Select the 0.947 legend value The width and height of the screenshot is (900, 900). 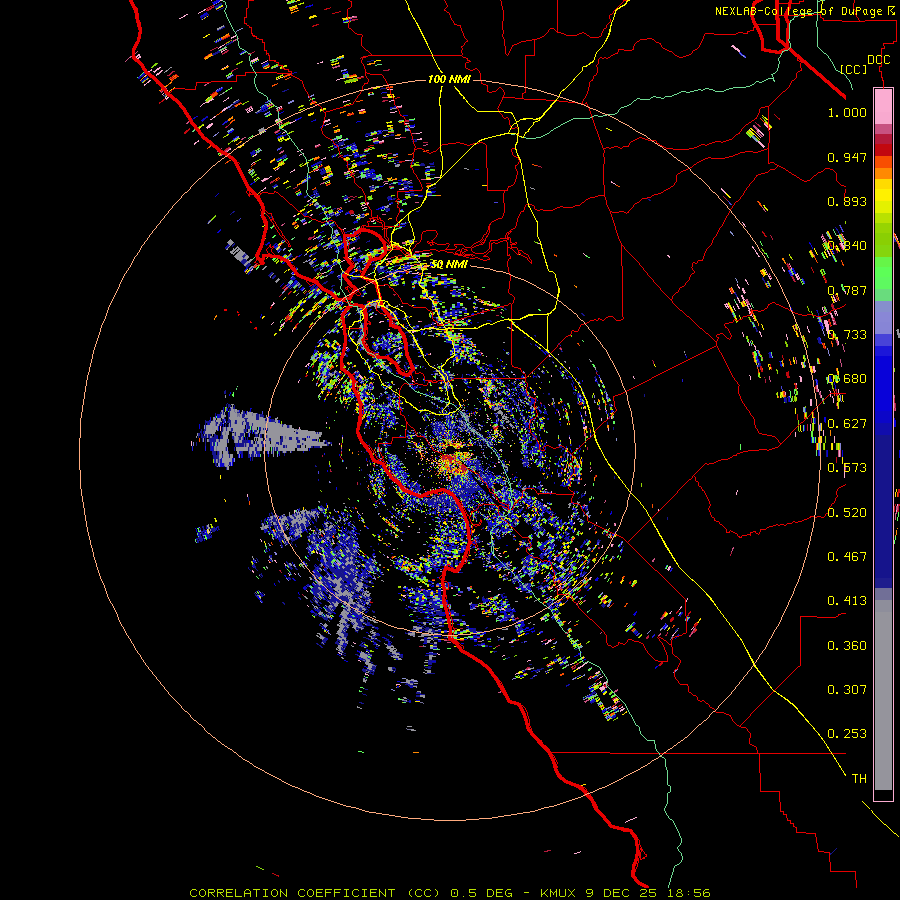(x=847, y=157)
